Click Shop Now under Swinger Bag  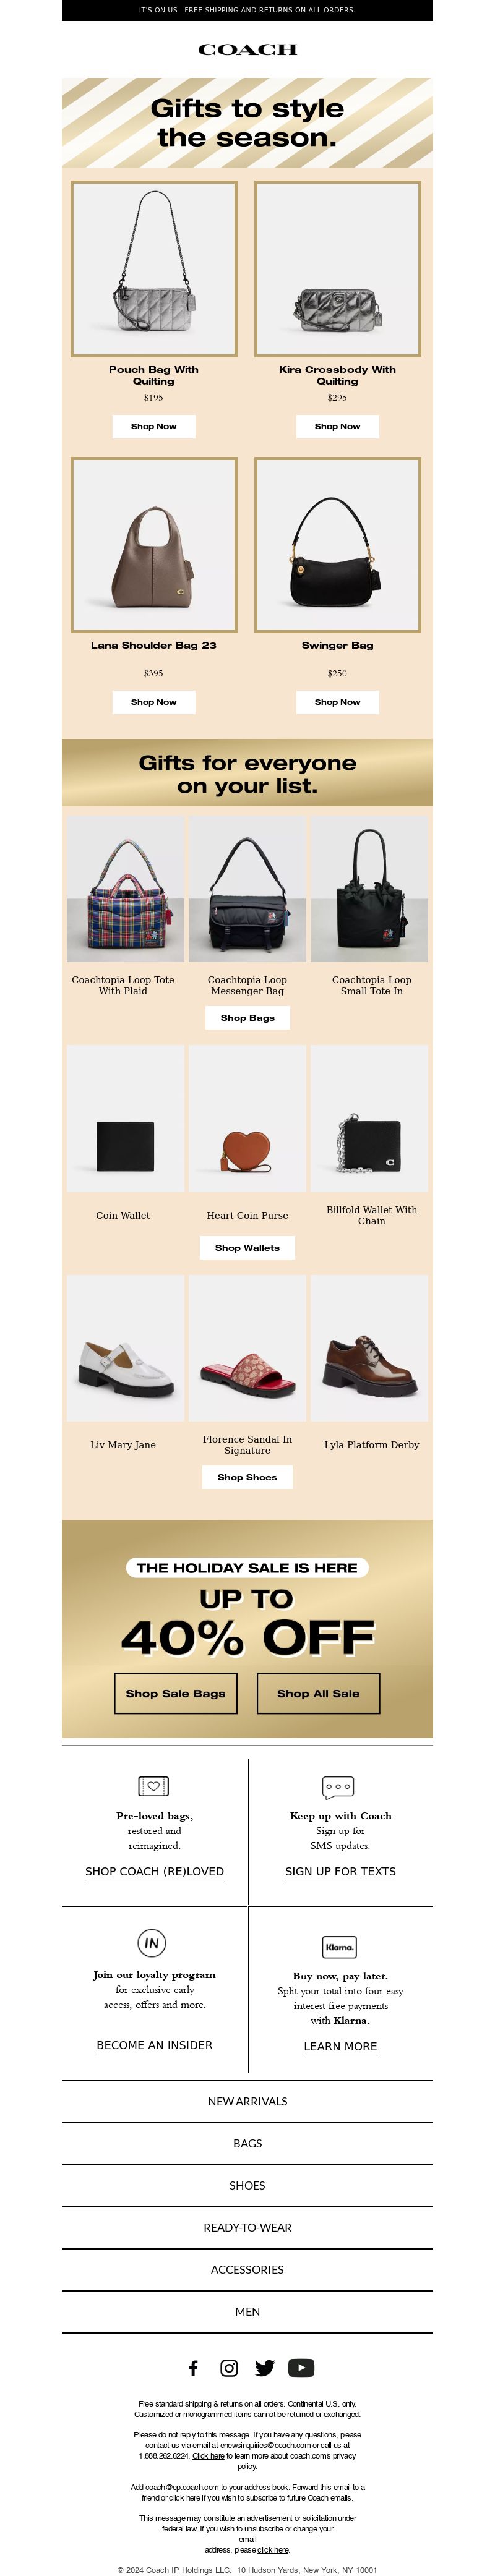coord(338,702)
